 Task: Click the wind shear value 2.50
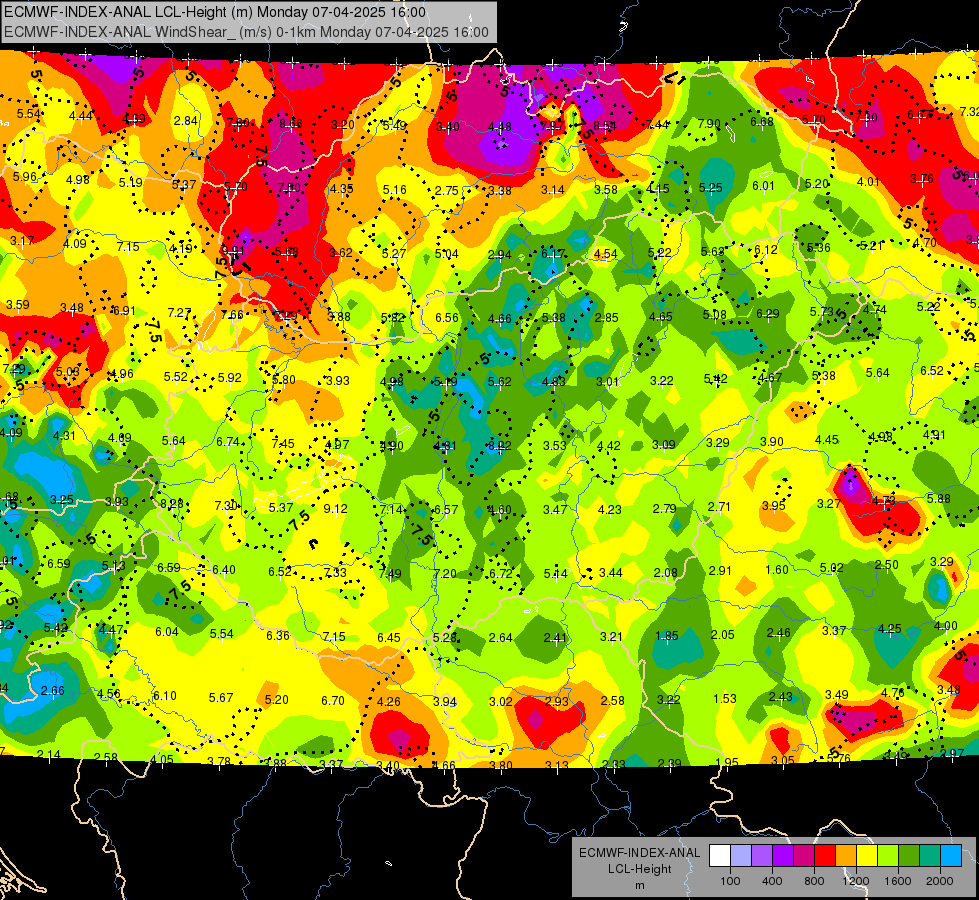(887, 565)
